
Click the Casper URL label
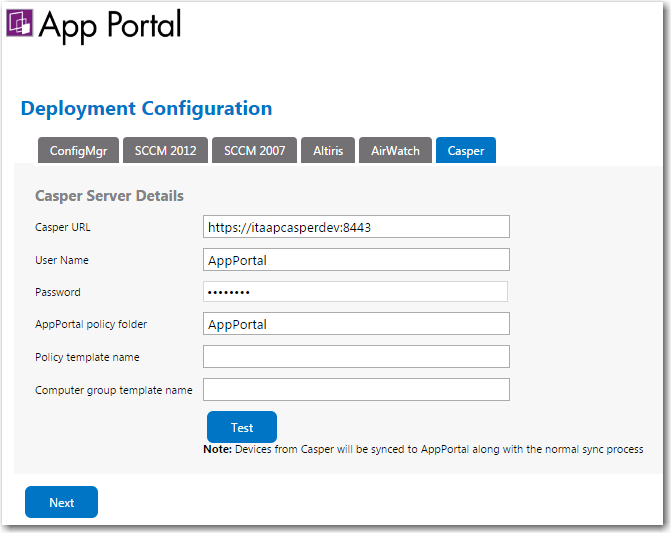click(63, 227)
